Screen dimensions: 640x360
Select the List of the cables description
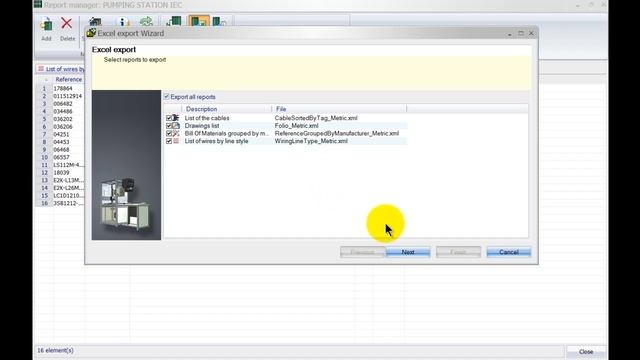pos(207,118)
